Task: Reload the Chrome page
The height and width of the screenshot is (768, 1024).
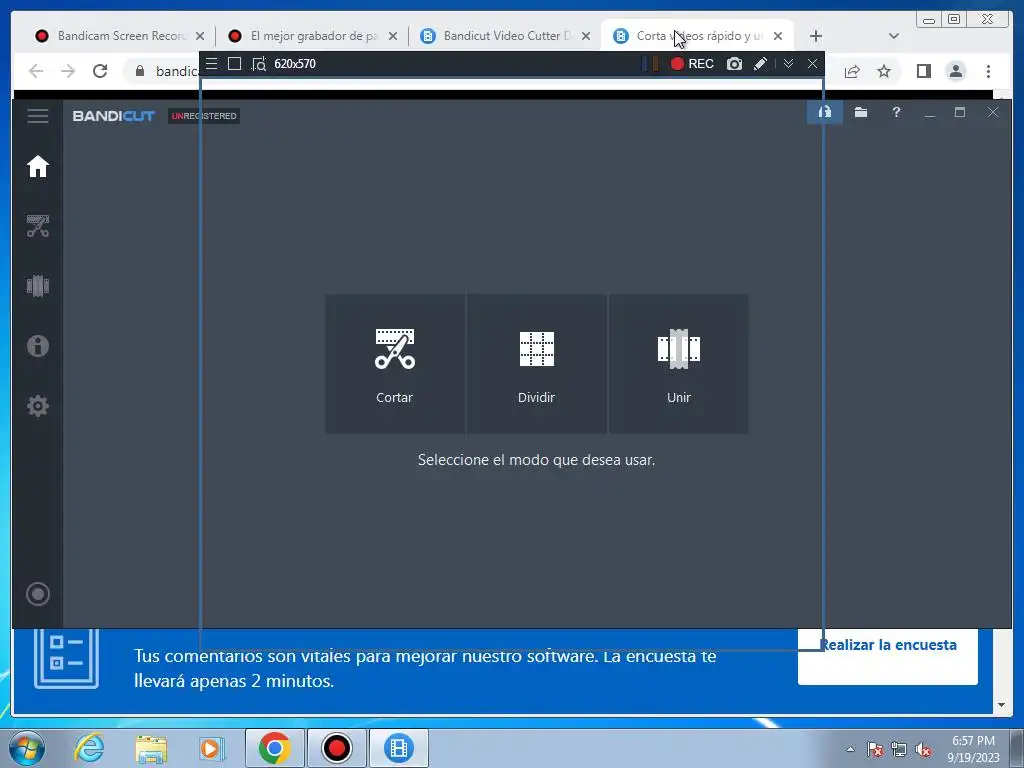Action: [x=100, y=71]
